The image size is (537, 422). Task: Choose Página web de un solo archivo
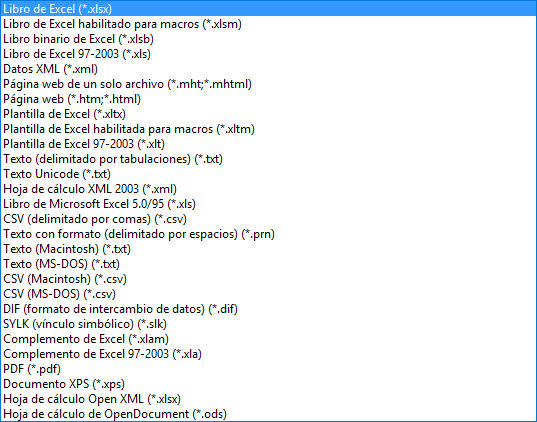(x=268, y=84)
